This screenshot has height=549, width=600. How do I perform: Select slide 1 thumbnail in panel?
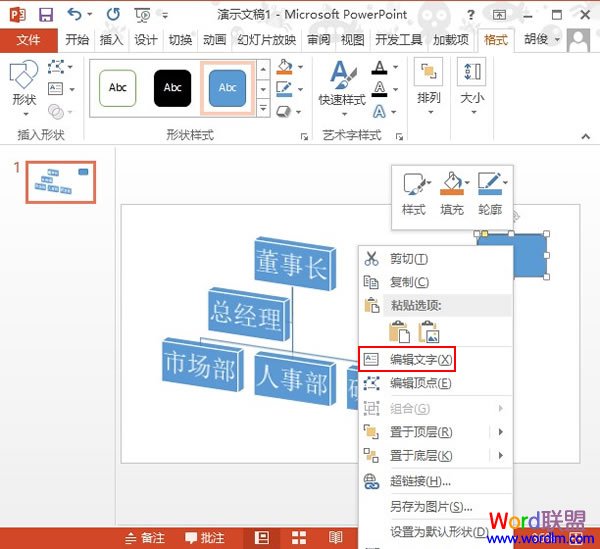pos(61,182)
